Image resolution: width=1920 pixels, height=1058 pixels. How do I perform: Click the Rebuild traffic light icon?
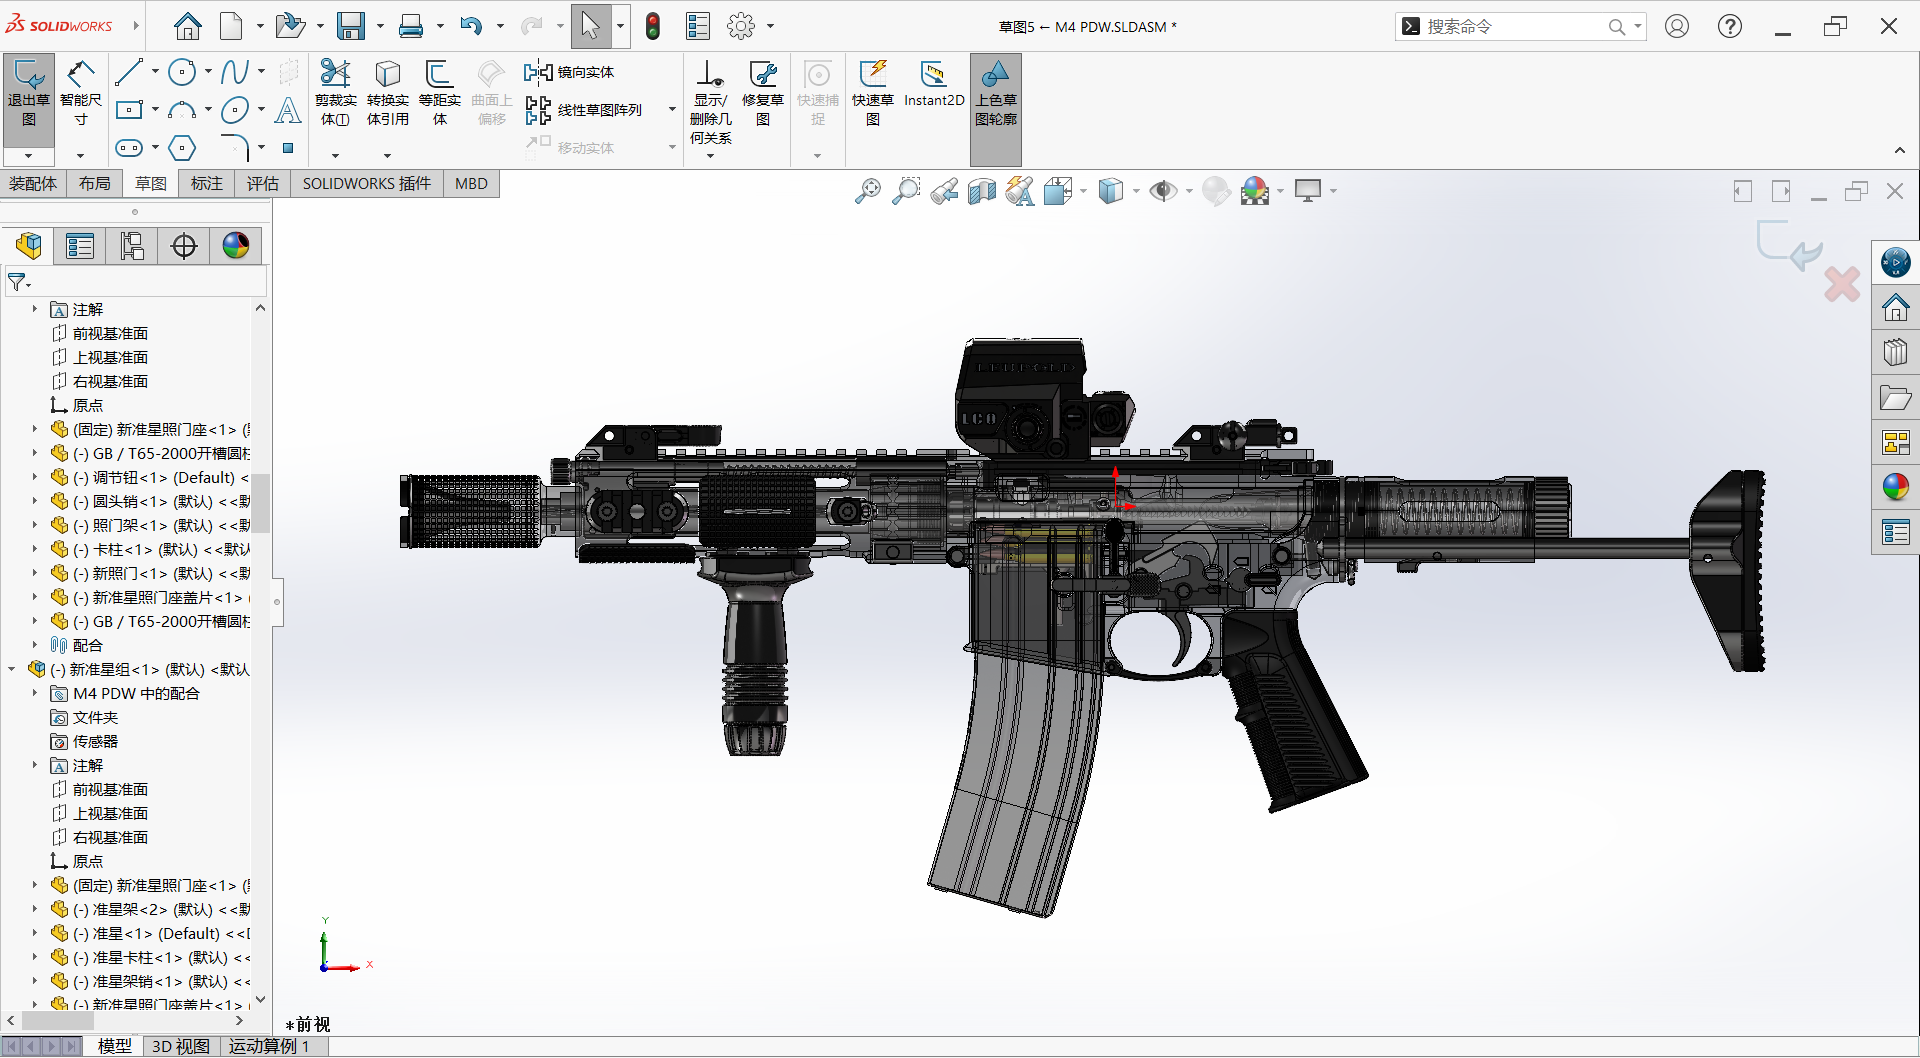point(653,26)
